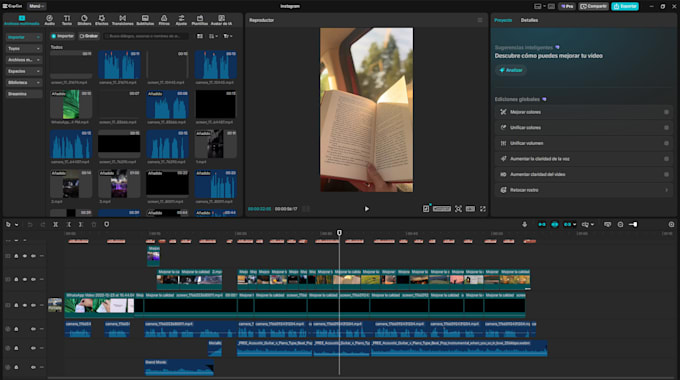Click the split clip tool in timeline toolbar

point(56,224)
